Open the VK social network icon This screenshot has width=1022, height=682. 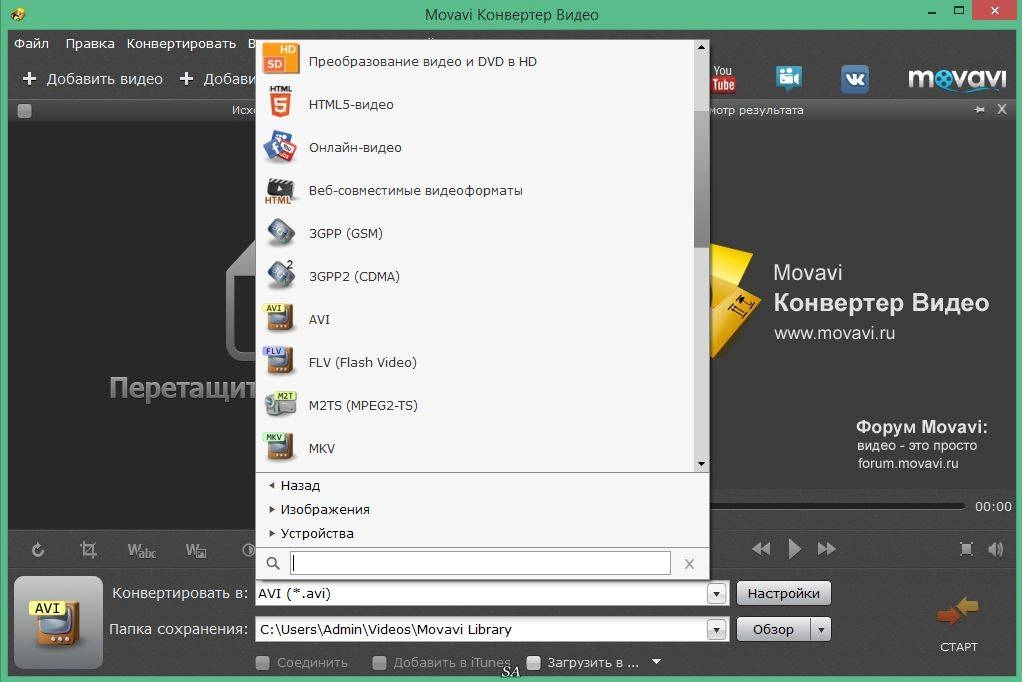point(854,79)
